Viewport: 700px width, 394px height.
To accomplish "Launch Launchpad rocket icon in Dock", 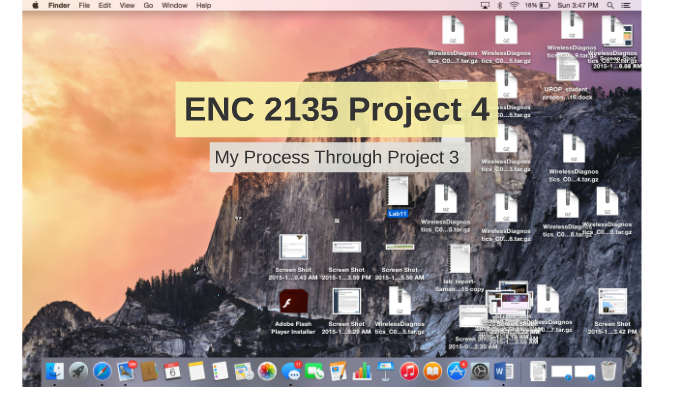I will 78,371.
